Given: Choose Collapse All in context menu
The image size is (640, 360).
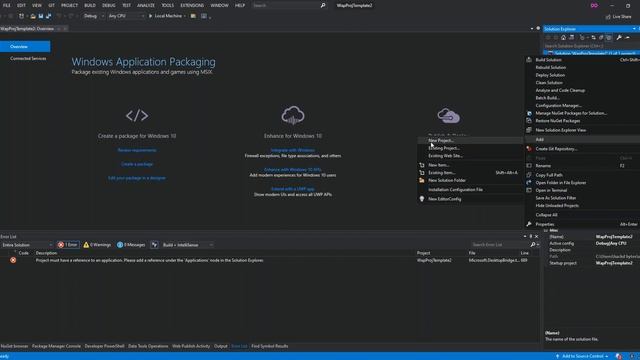Looking at the screenshot, I should tap(547, 215).
